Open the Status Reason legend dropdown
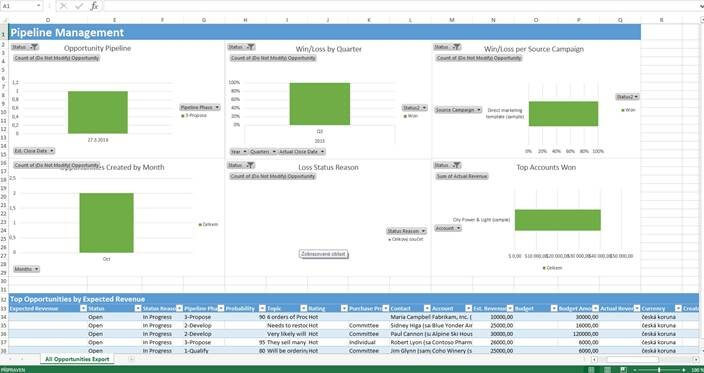 406,231
